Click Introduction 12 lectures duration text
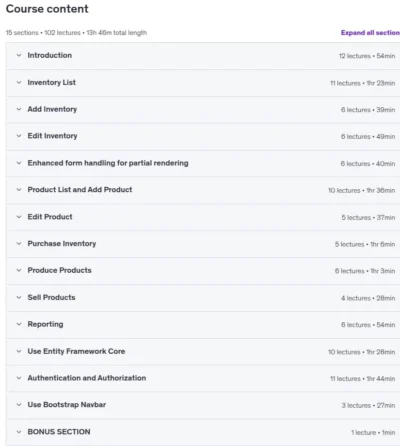 (x=367, y=56)
